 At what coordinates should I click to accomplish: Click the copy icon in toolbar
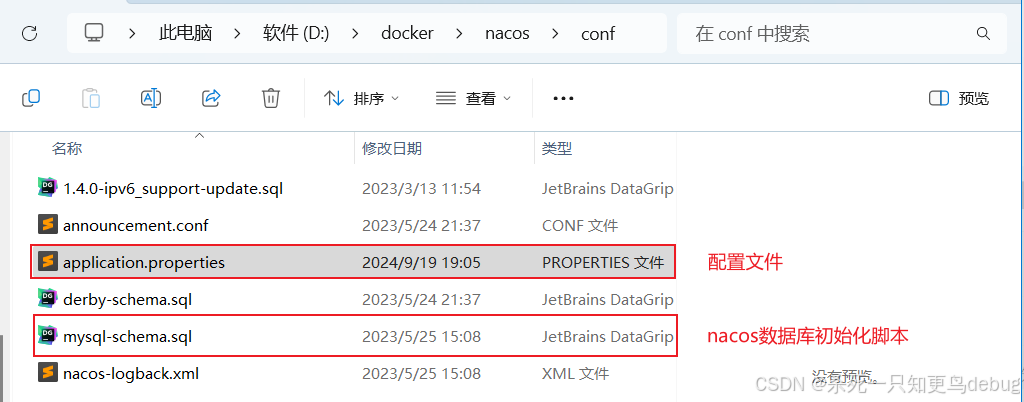31,99
